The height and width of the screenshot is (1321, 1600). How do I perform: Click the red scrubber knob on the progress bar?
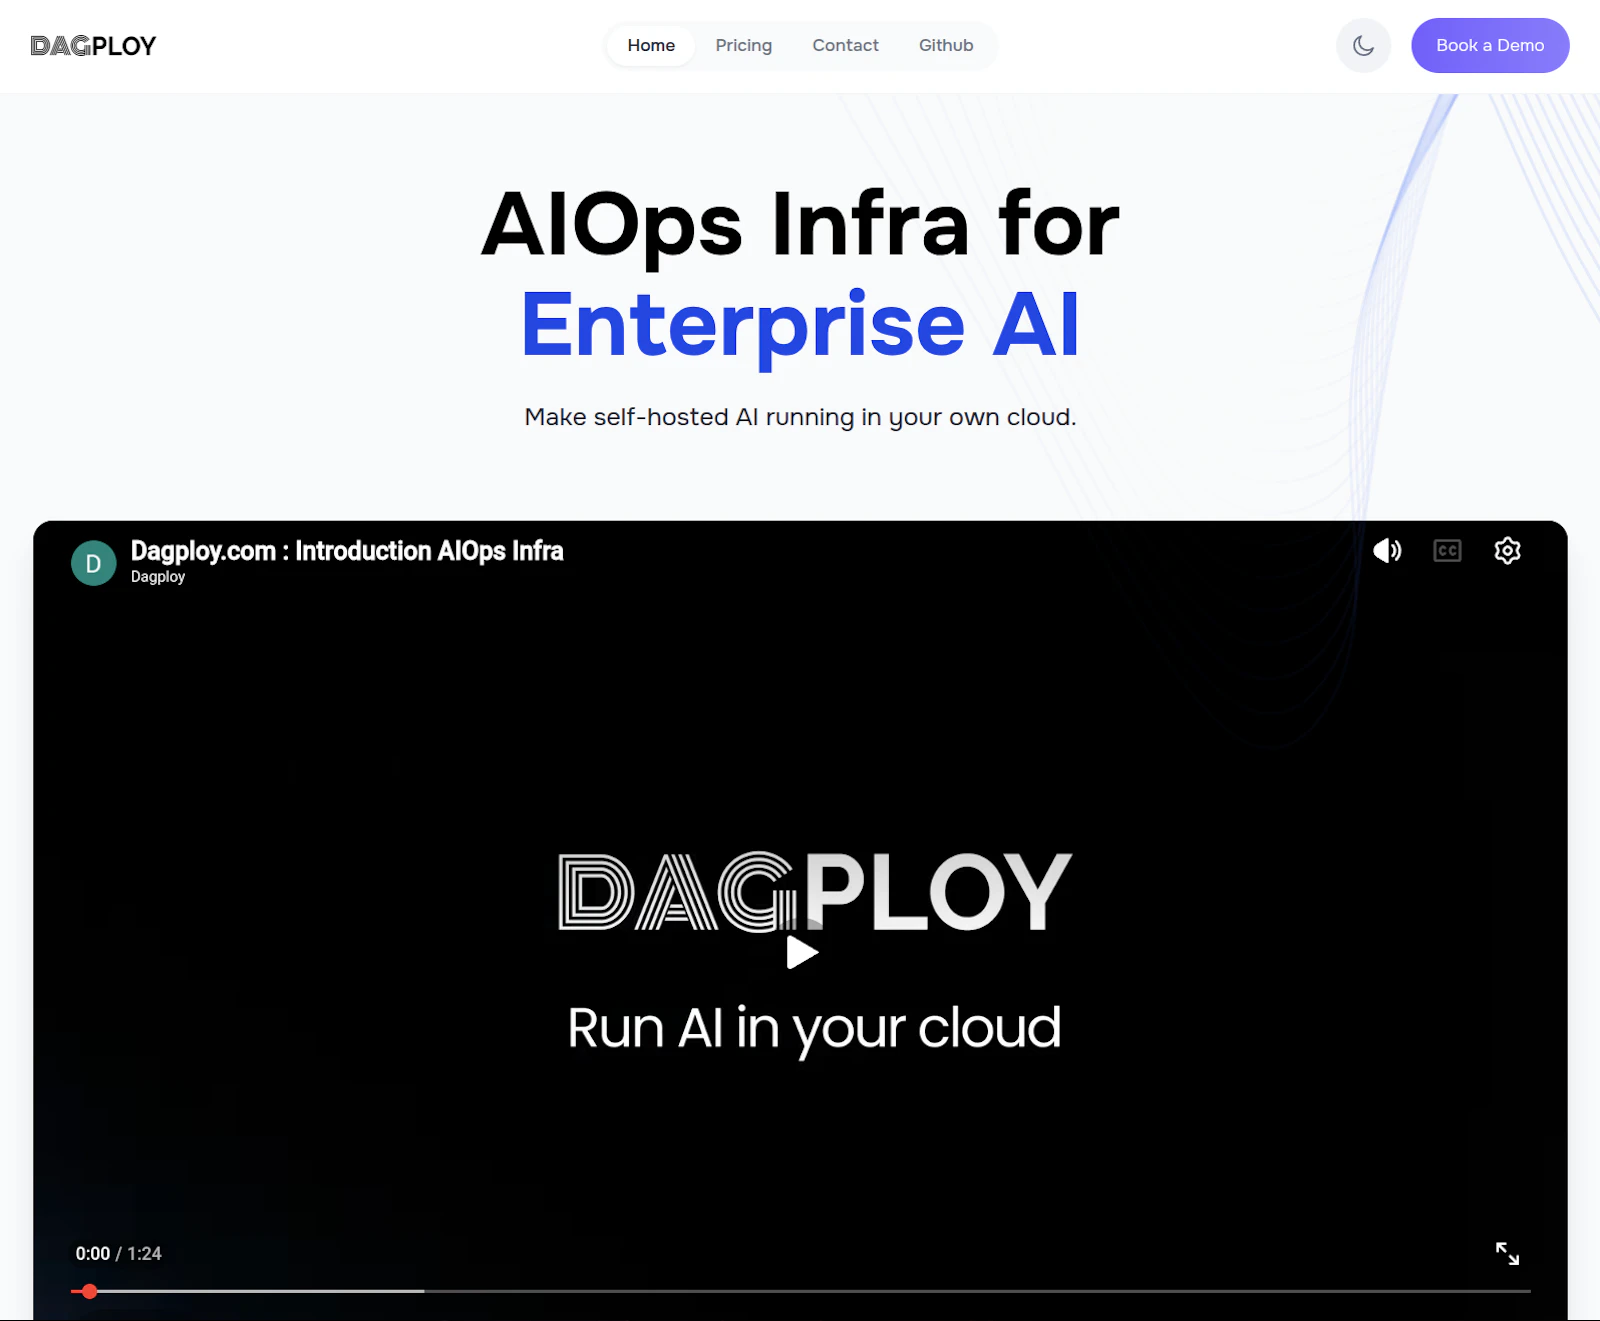click(x=90, y=1291)
